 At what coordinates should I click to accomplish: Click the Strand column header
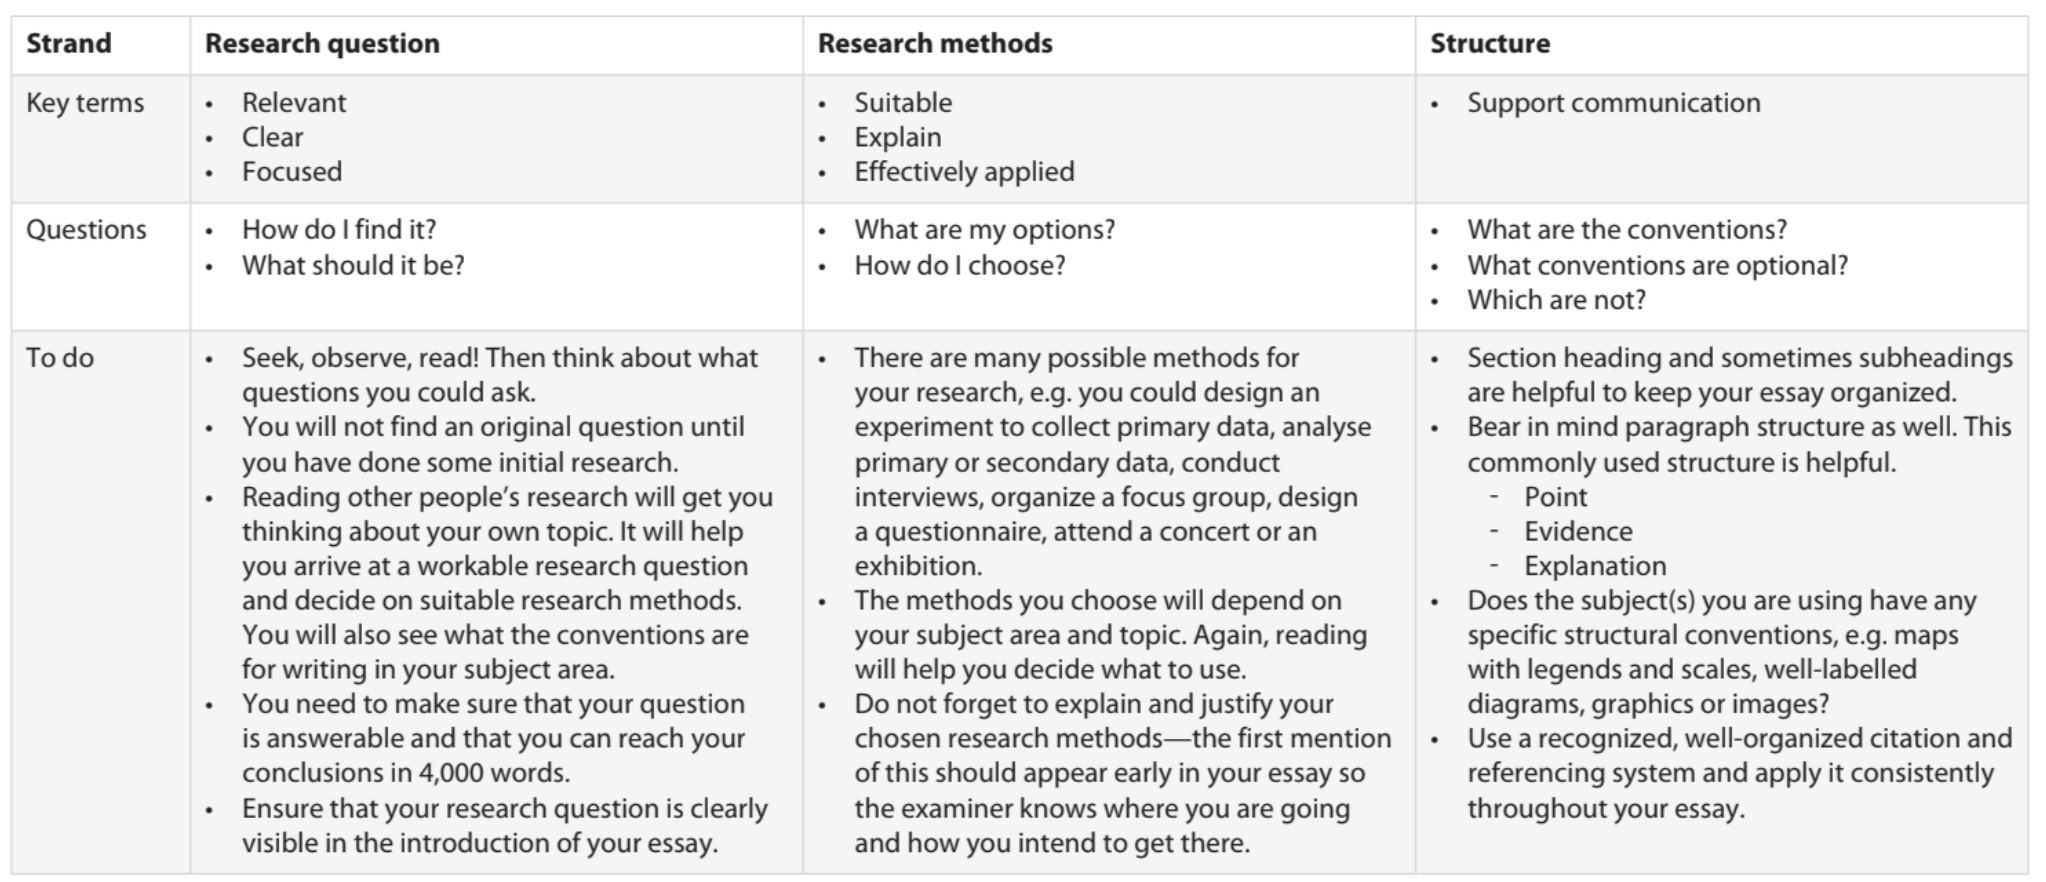tap(68, 43)
